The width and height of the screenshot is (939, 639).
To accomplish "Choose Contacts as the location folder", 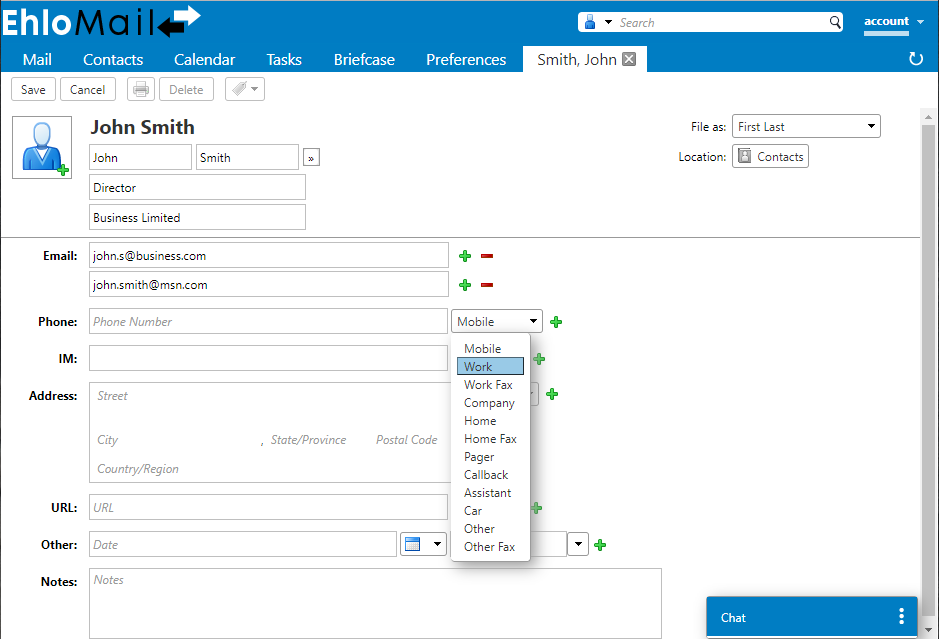I will coord(770,156).
